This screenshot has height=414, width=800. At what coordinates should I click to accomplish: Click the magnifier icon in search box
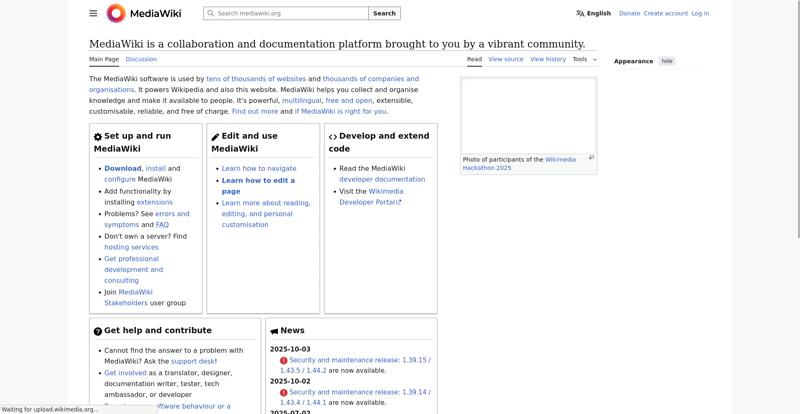point(210,13)
